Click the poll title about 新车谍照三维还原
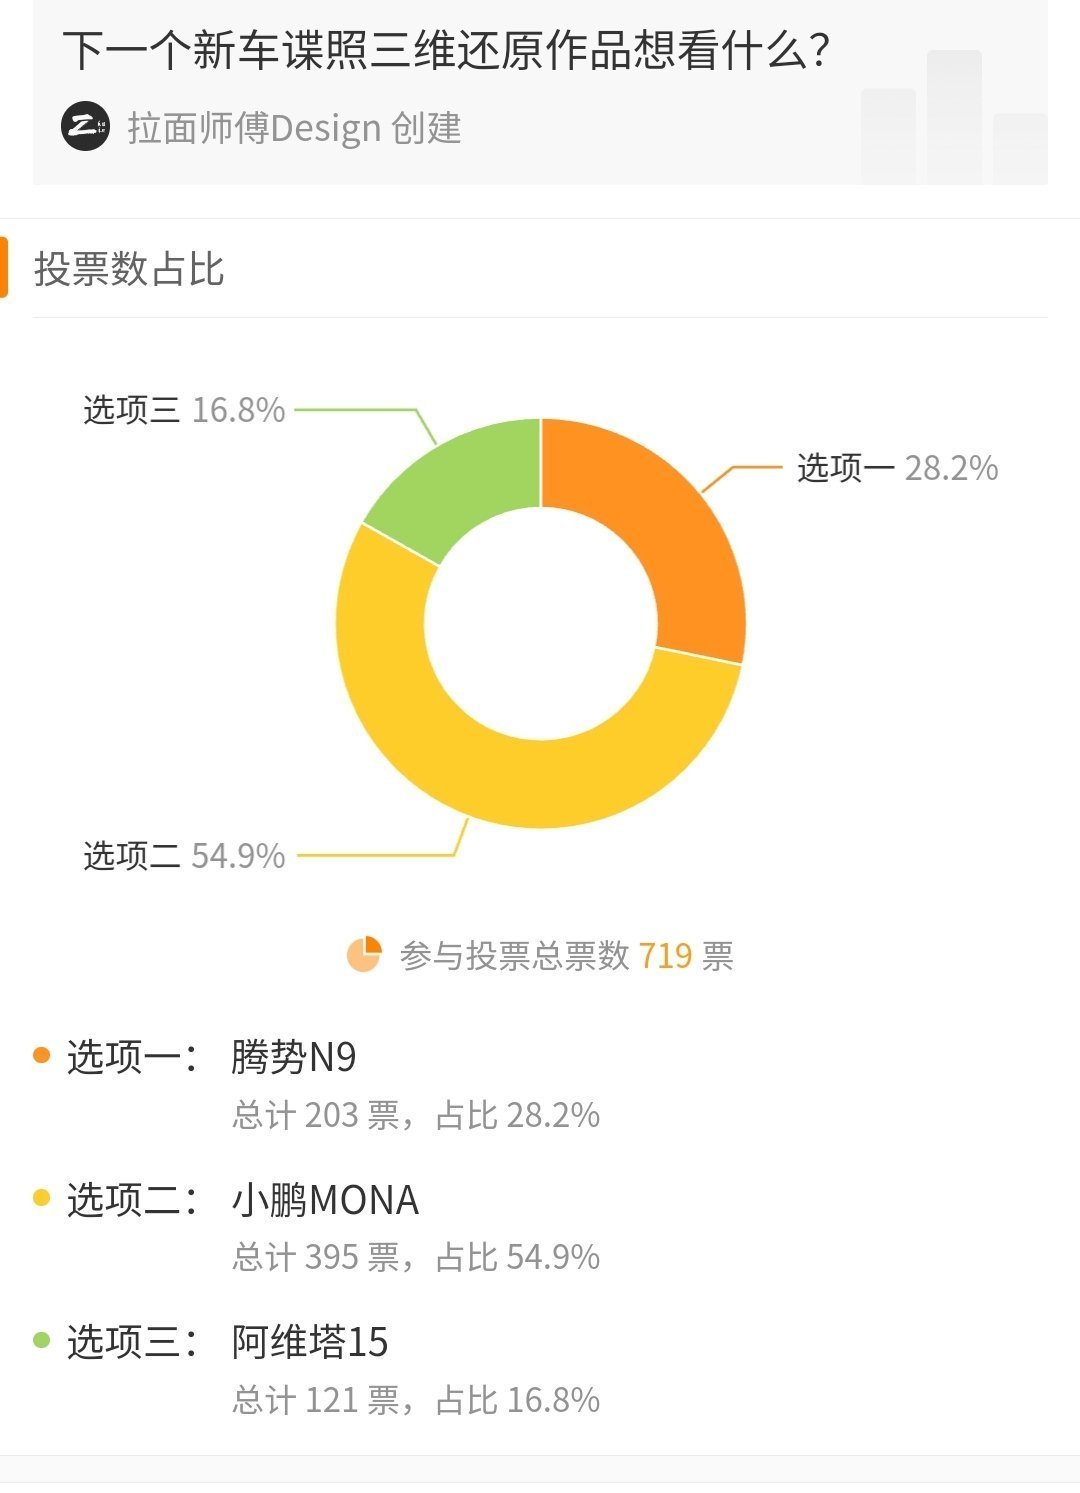 (x=447, y=50)
